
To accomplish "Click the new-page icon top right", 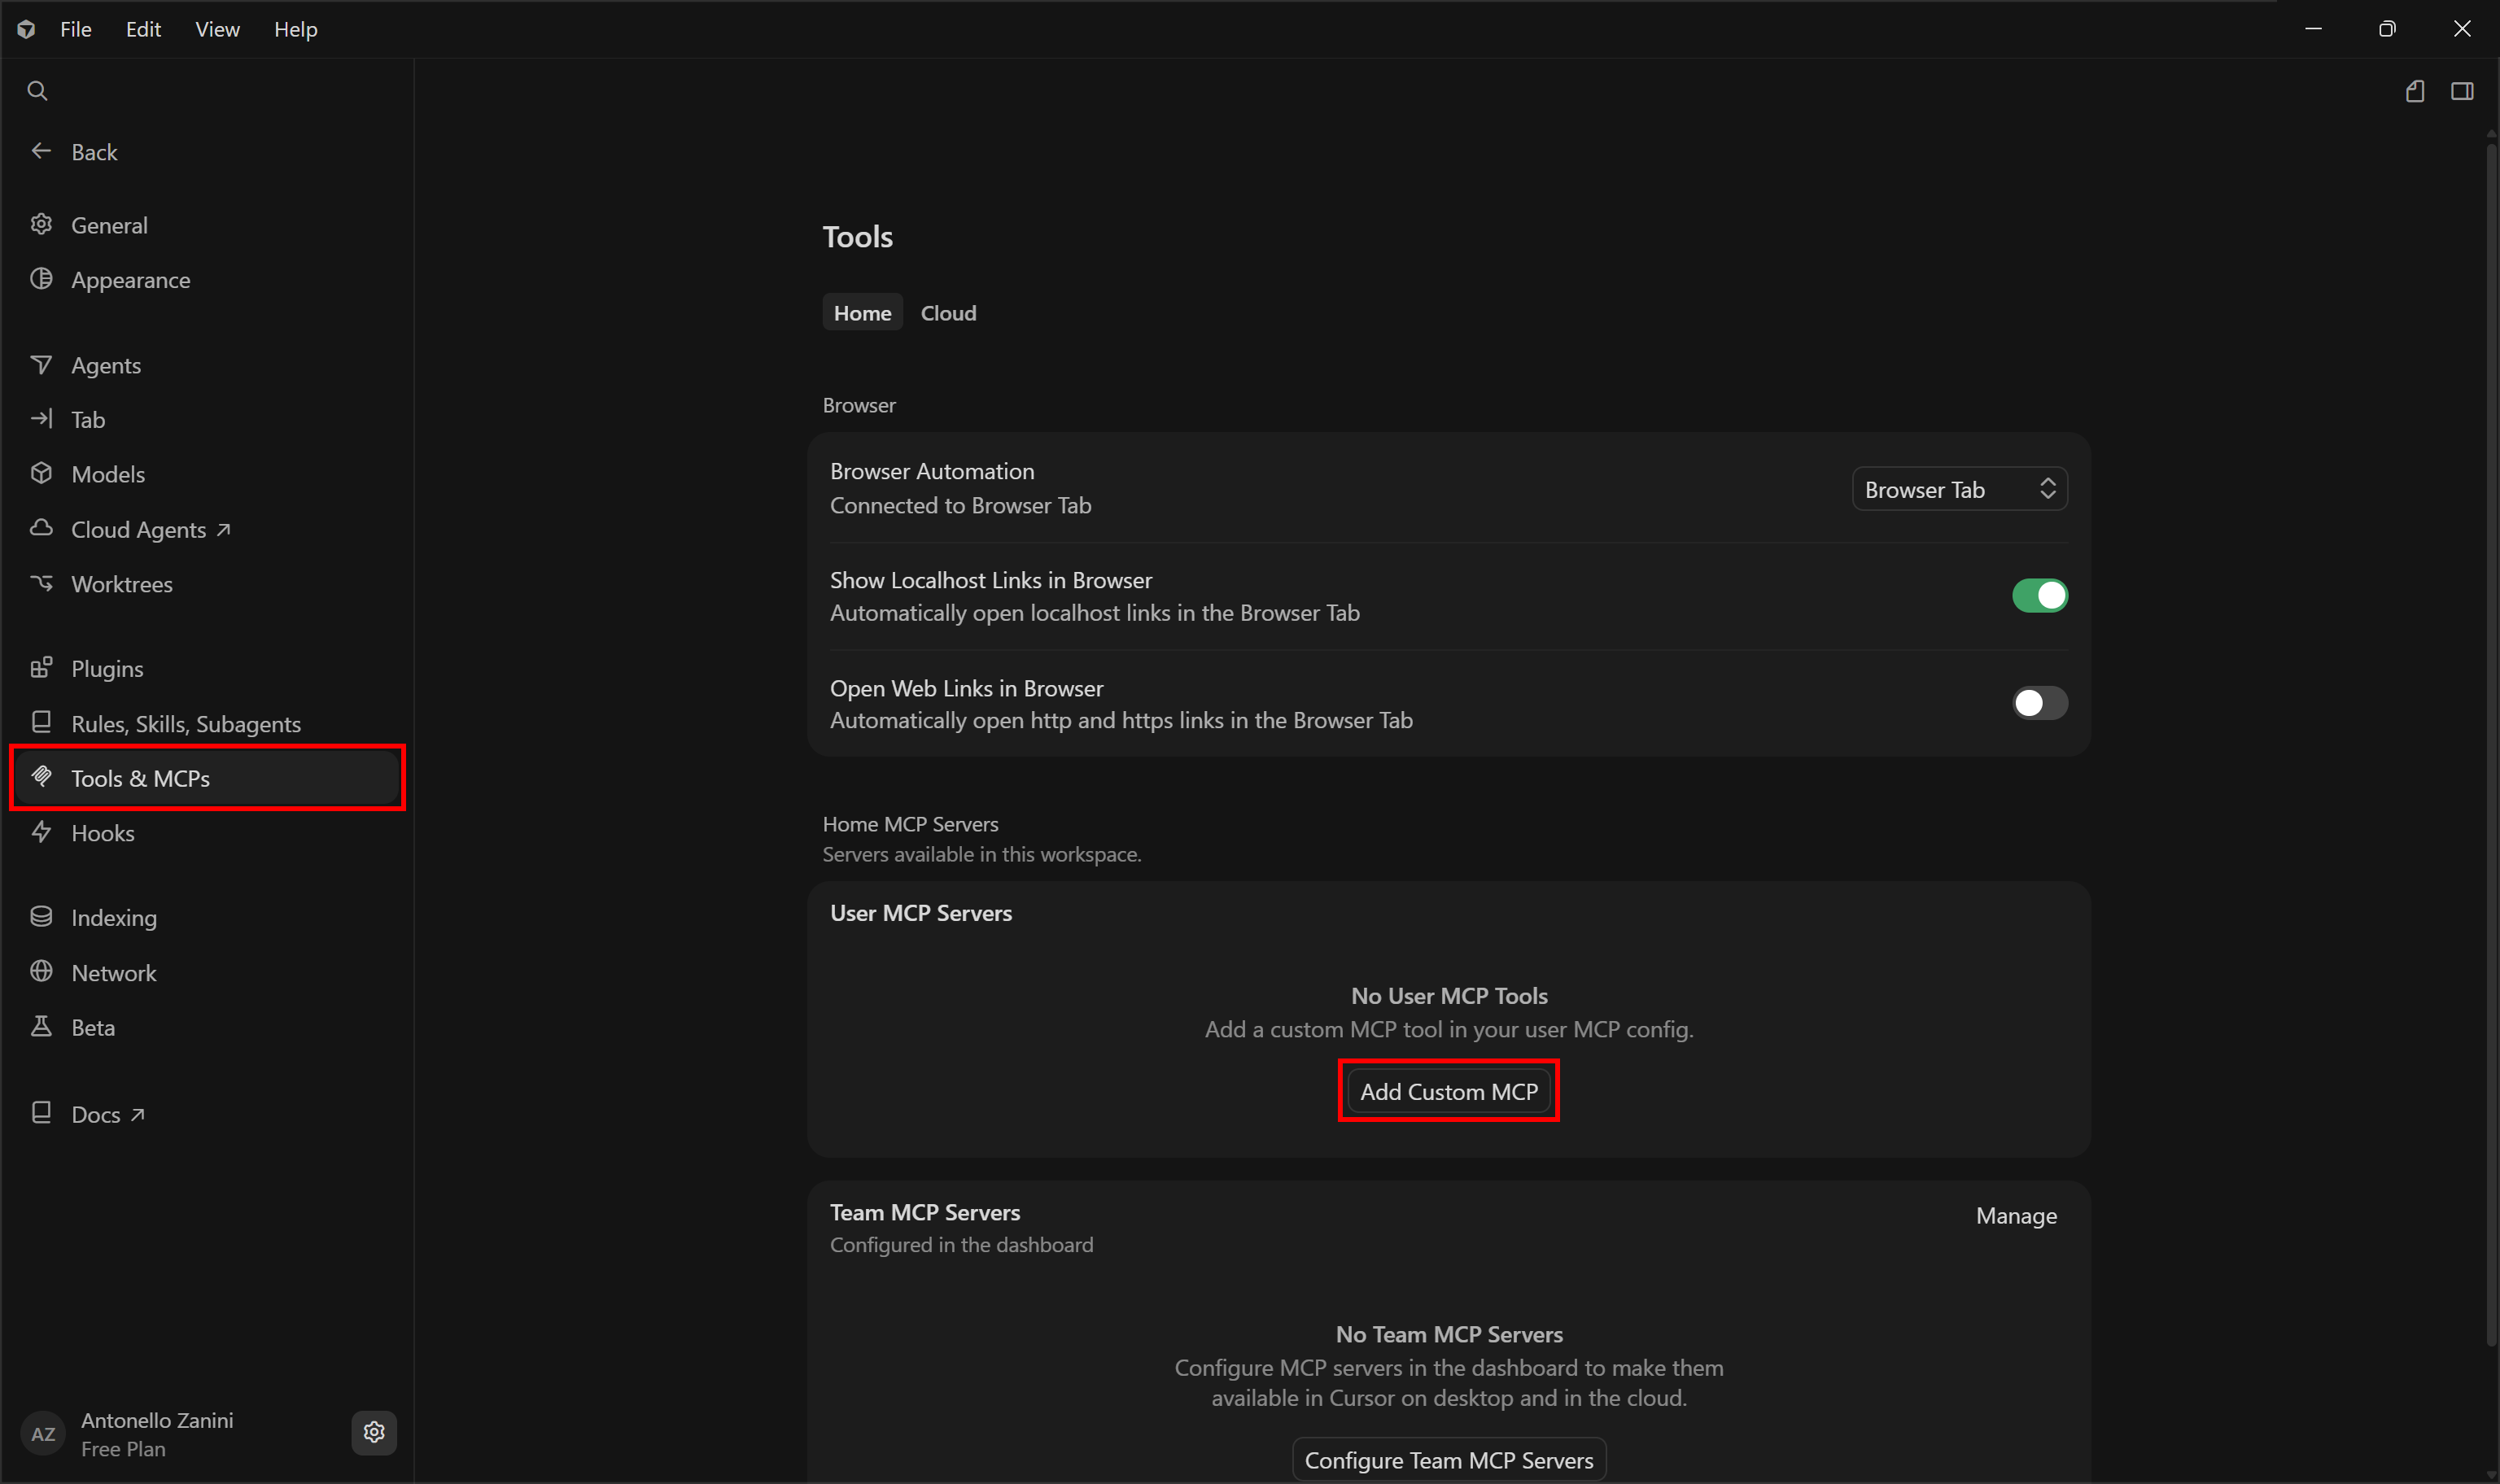I will (2415, 92).
